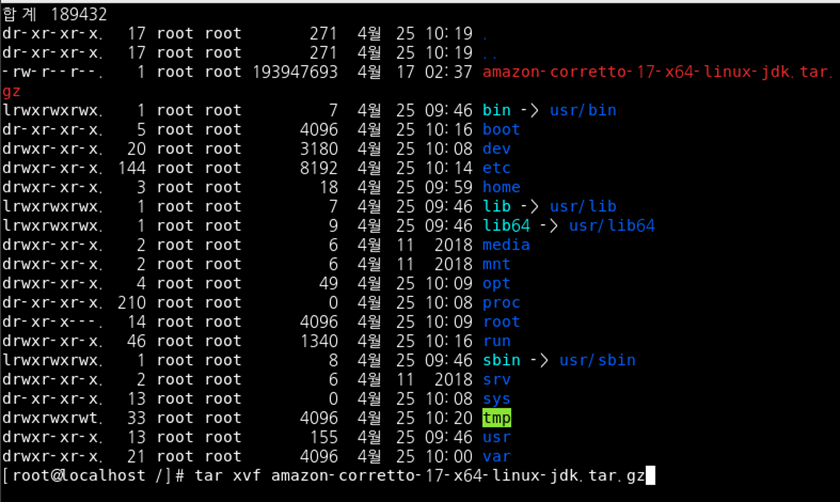Click the red amazon-corretto-17-x64-linux-jdk.tar file name
The width and height of the screenshot is (840, 502).
pos(657,72)
